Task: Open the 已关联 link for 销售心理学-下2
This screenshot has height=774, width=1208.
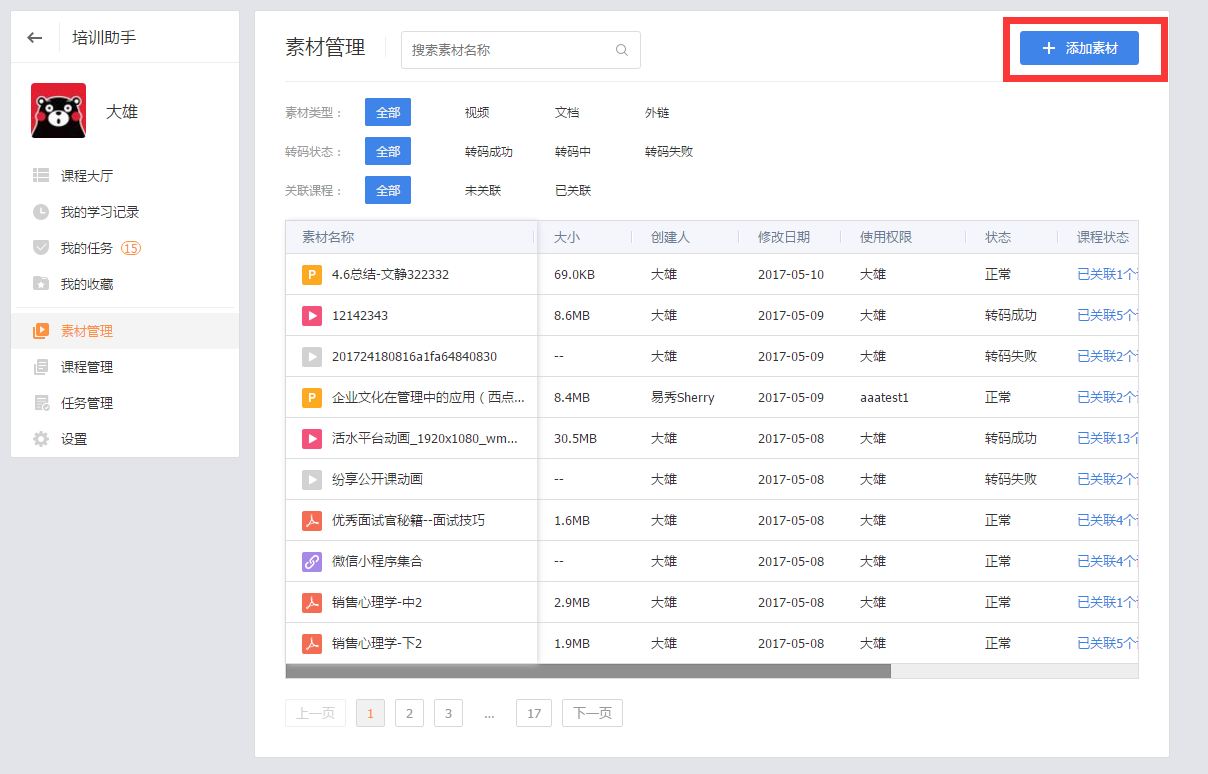Action: tap(1107, 643)
